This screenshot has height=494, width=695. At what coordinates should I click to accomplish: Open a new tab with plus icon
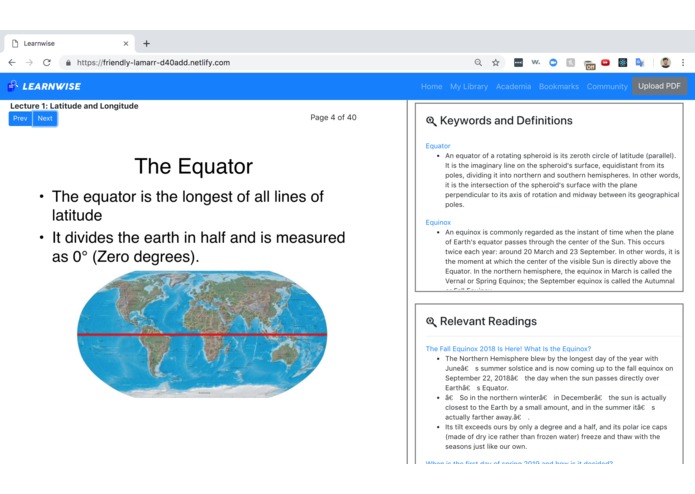146,43
